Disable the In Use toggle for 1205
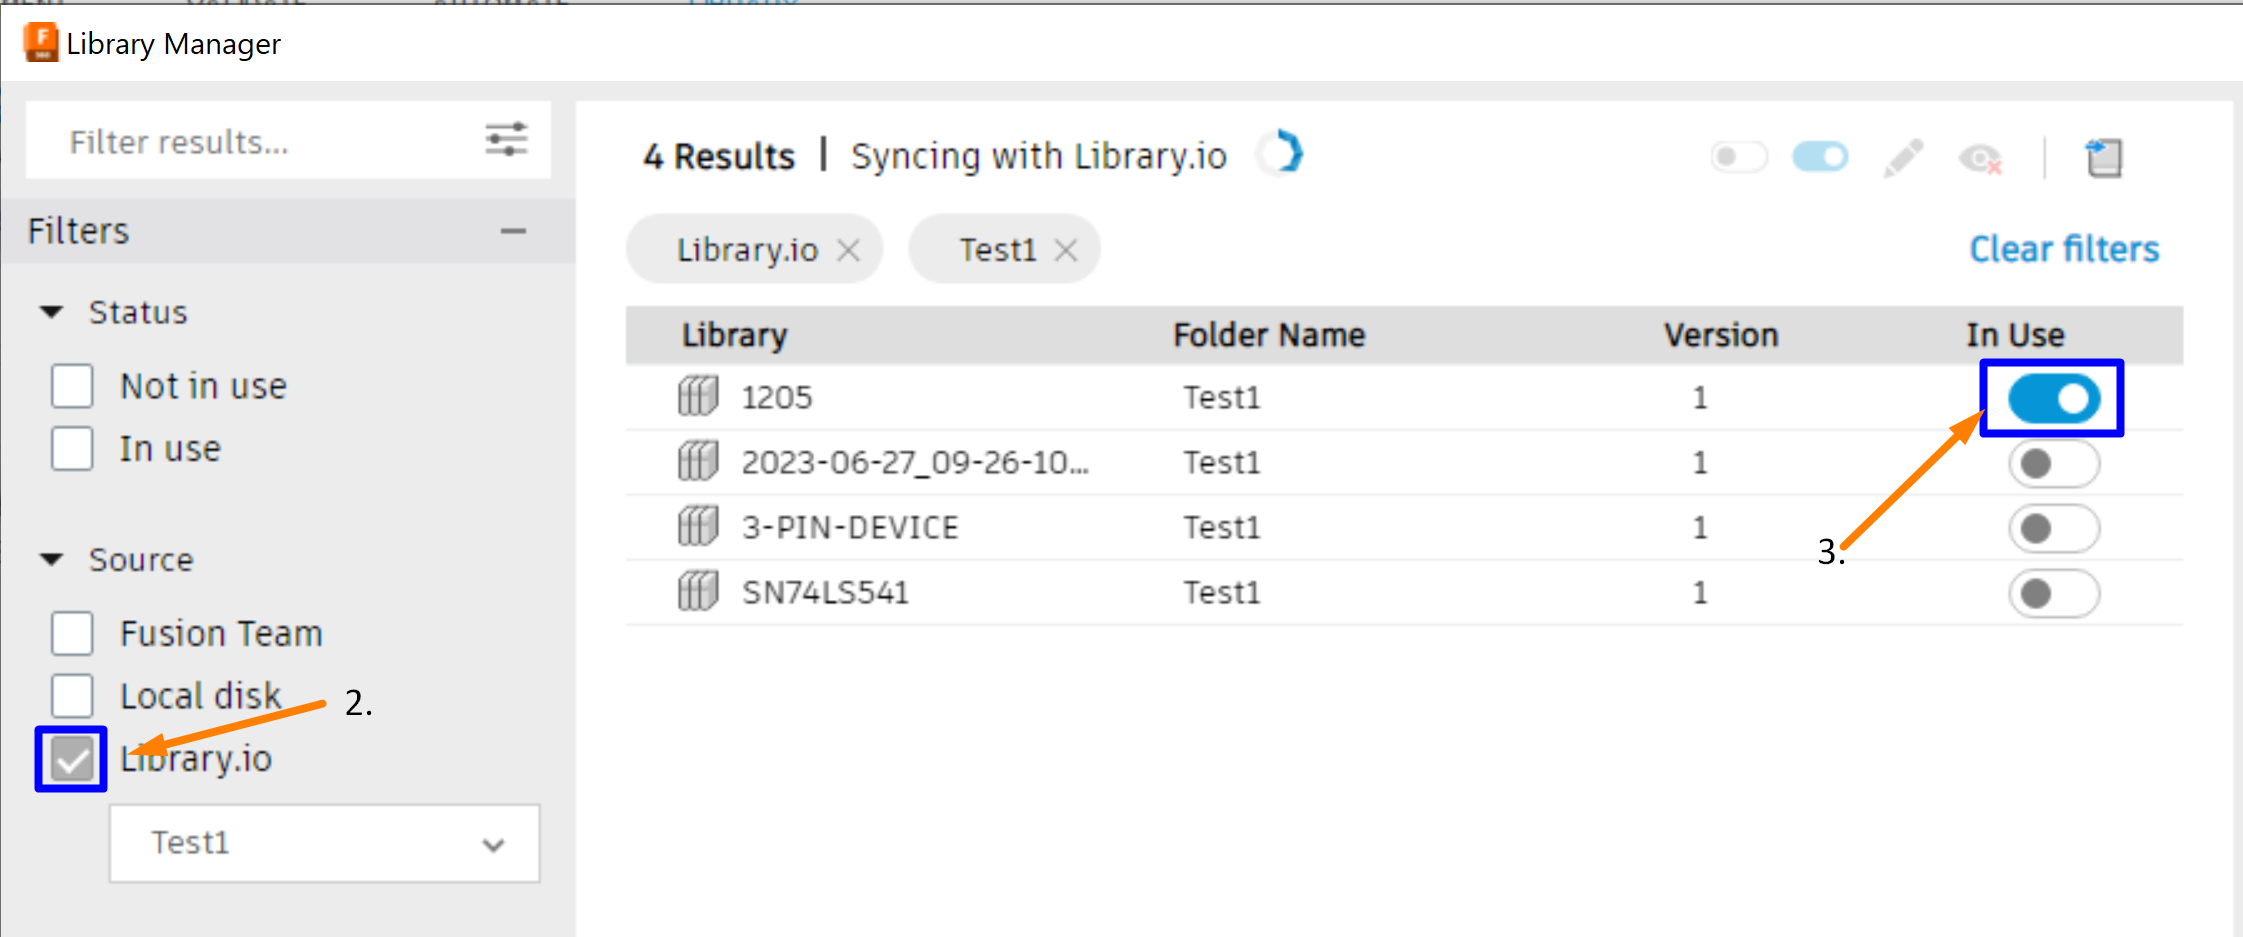The height and width of the screenshot is (937, 2243). pyautogui.click(x=2051, y=398)
